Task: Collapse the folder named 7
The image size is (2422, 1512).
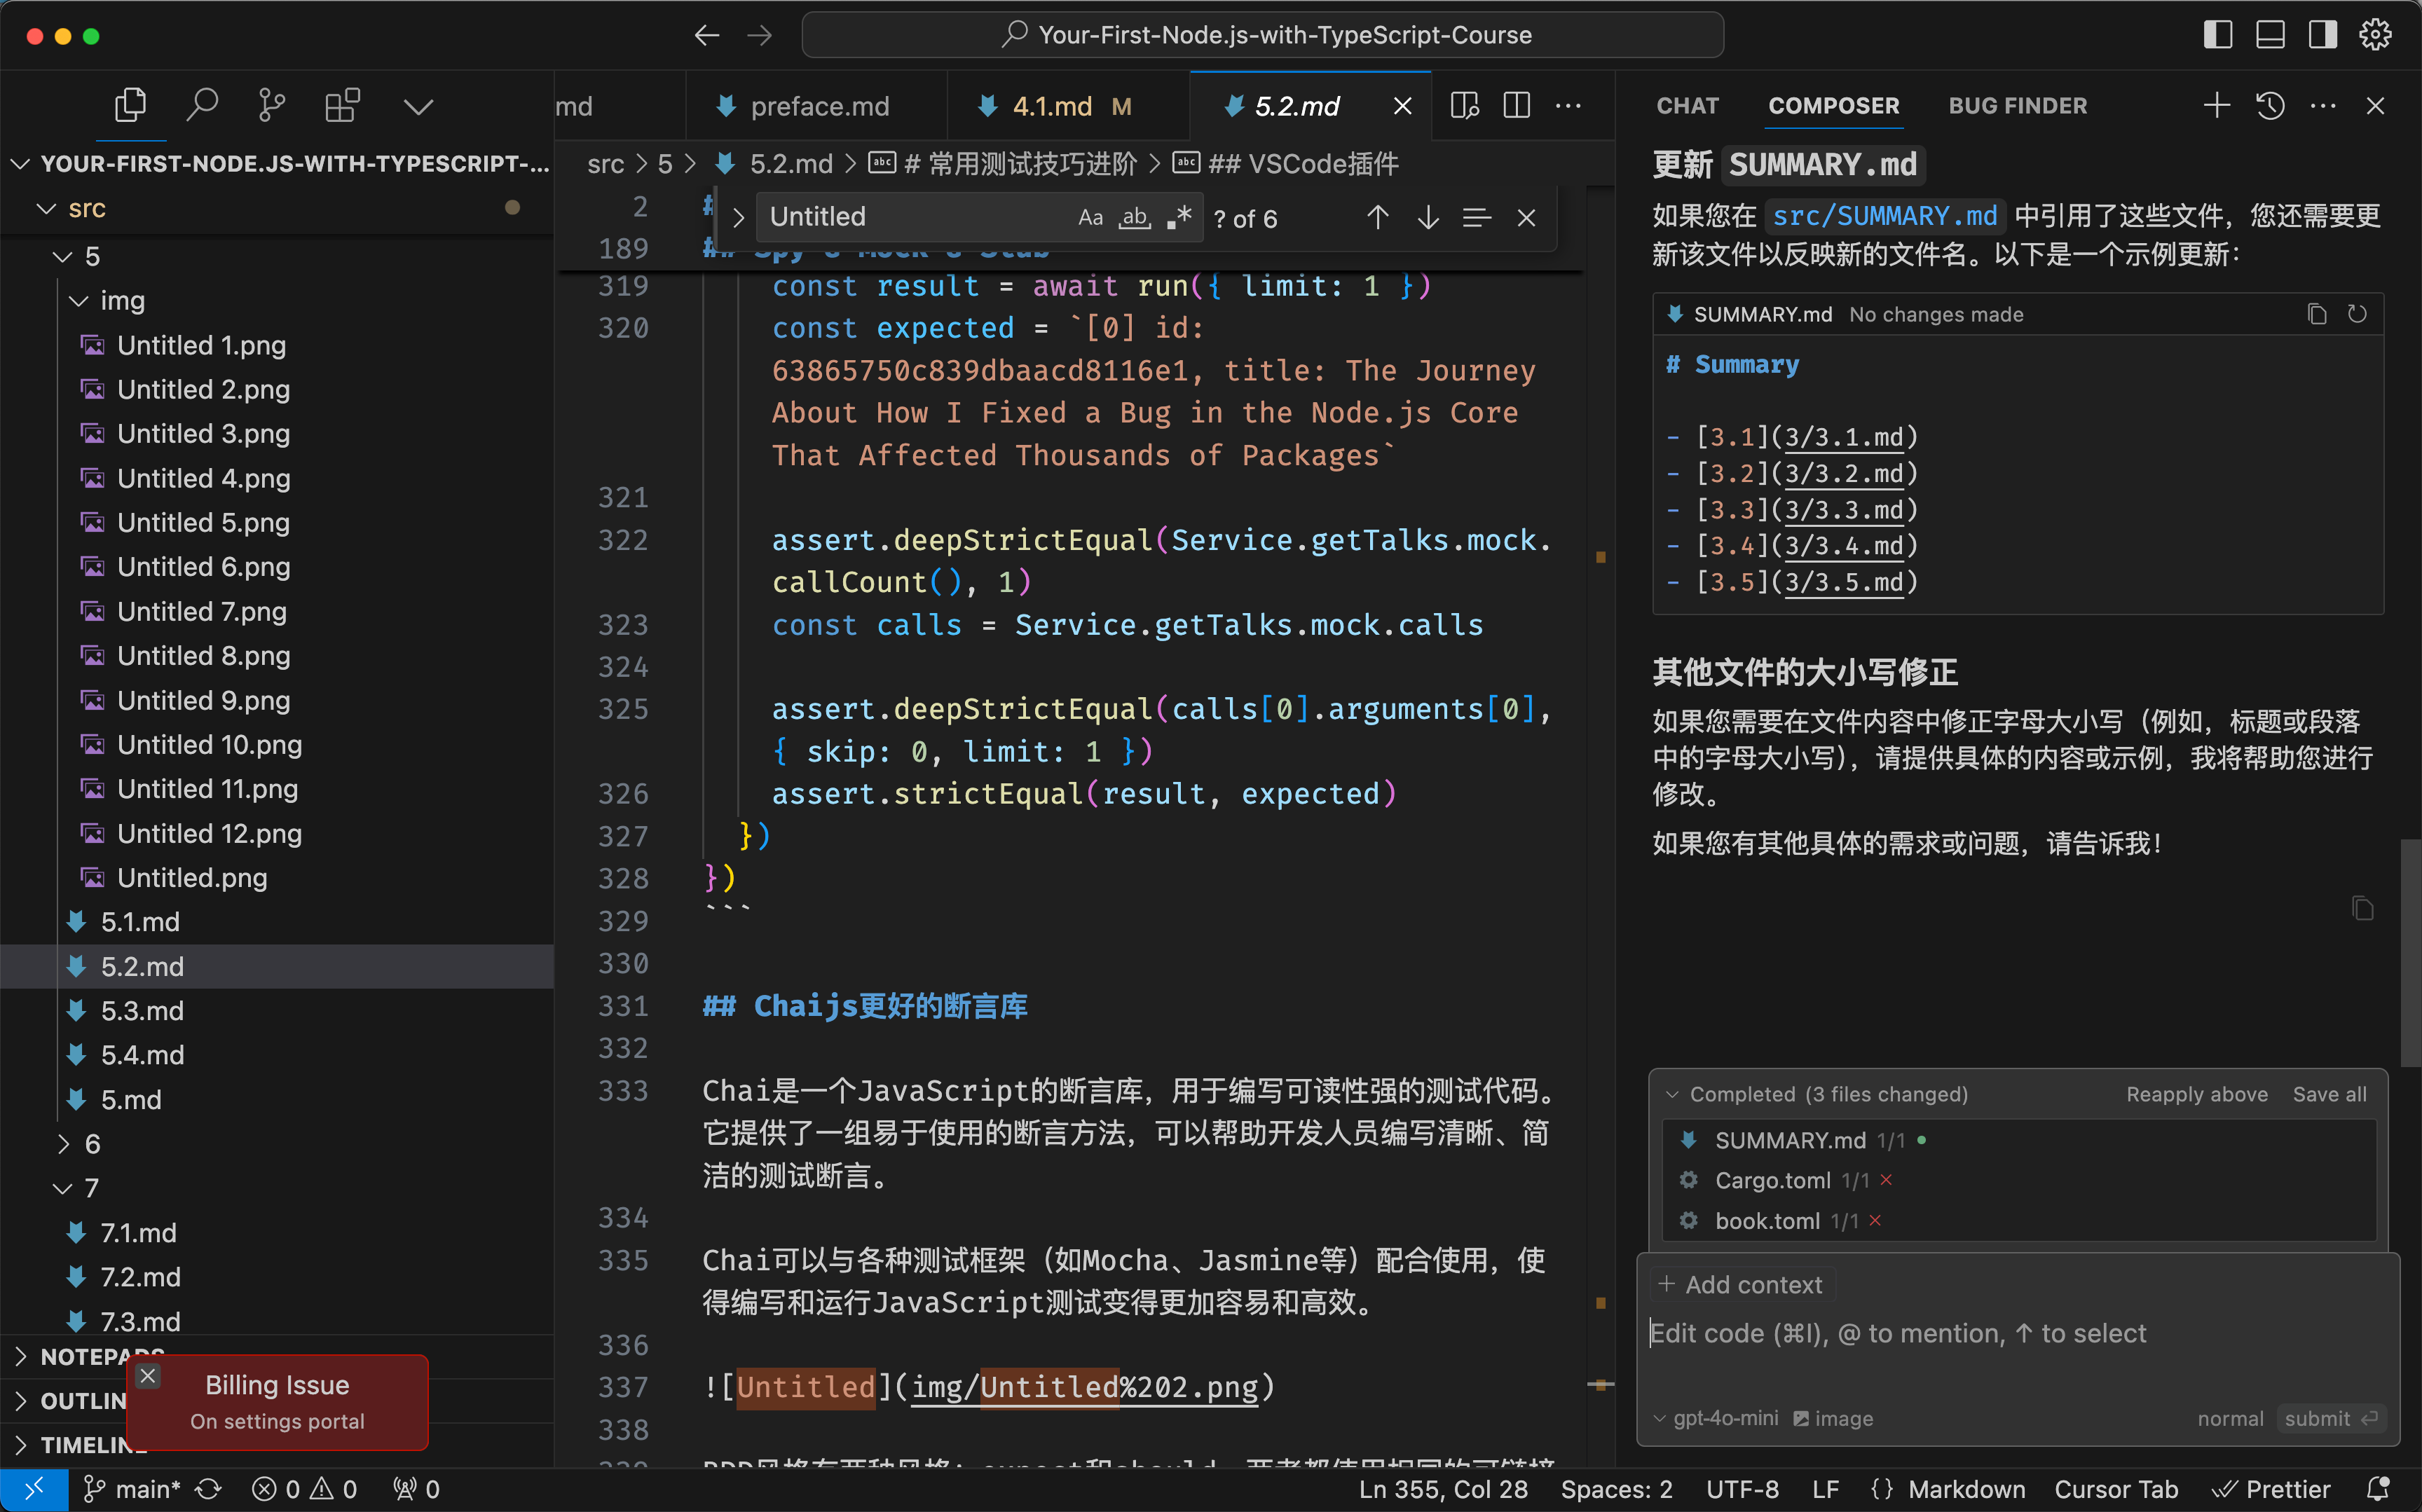Action: click(x=62, y=1188)
